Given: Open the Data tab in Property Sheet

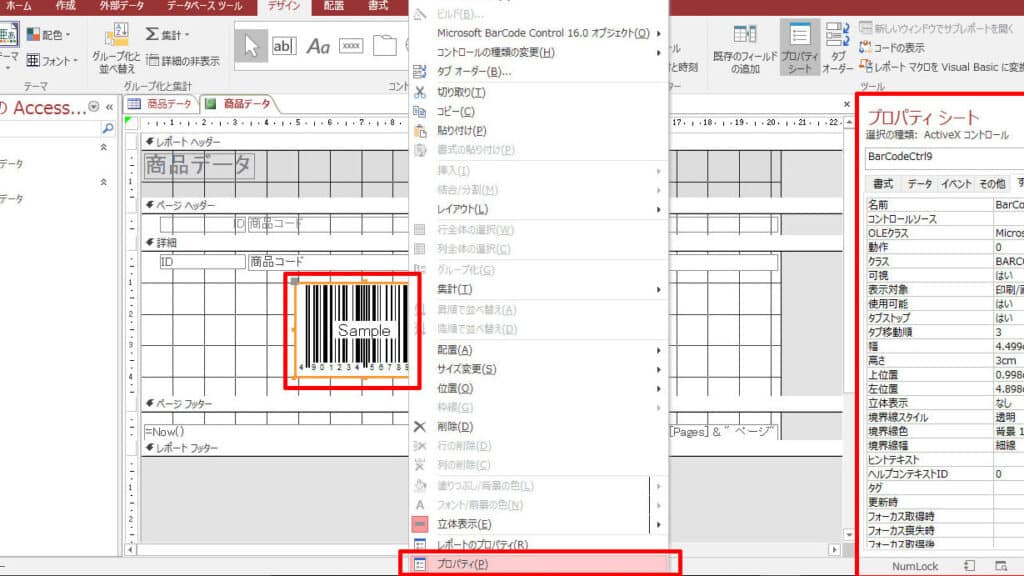Looking at the screenshot, I should [919, 184].
